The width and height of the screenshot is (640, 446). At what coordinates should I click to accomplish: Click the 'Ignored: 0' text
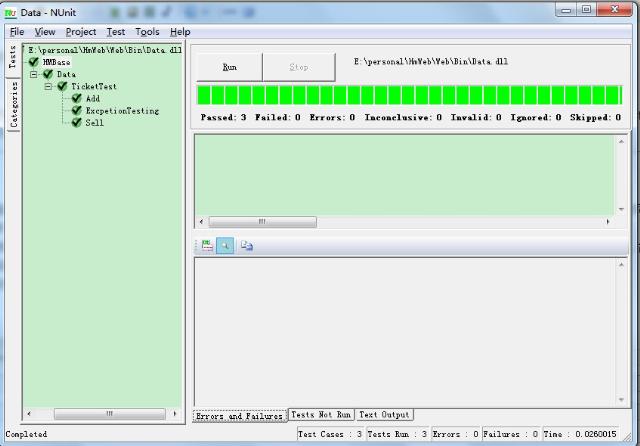(536, 118)
